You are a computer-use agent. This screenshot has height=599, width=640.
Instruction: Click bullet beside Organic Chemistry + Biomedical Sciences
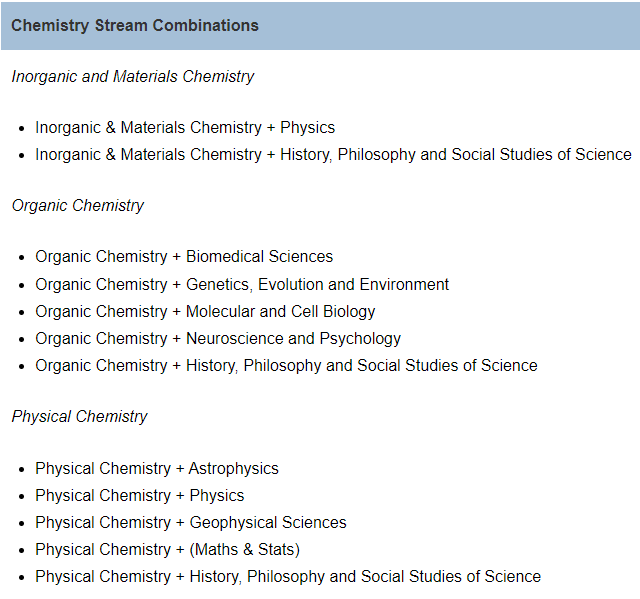pos(22,258)
